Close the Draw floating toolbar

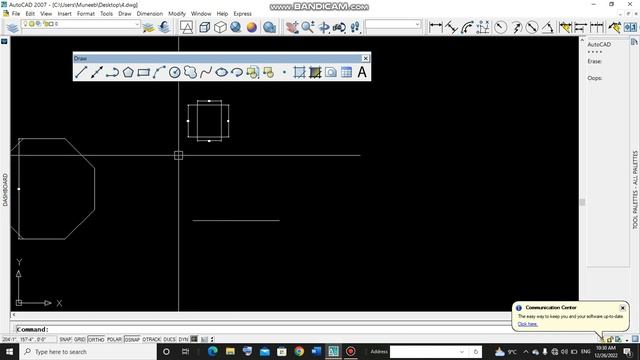pos(365,58)
